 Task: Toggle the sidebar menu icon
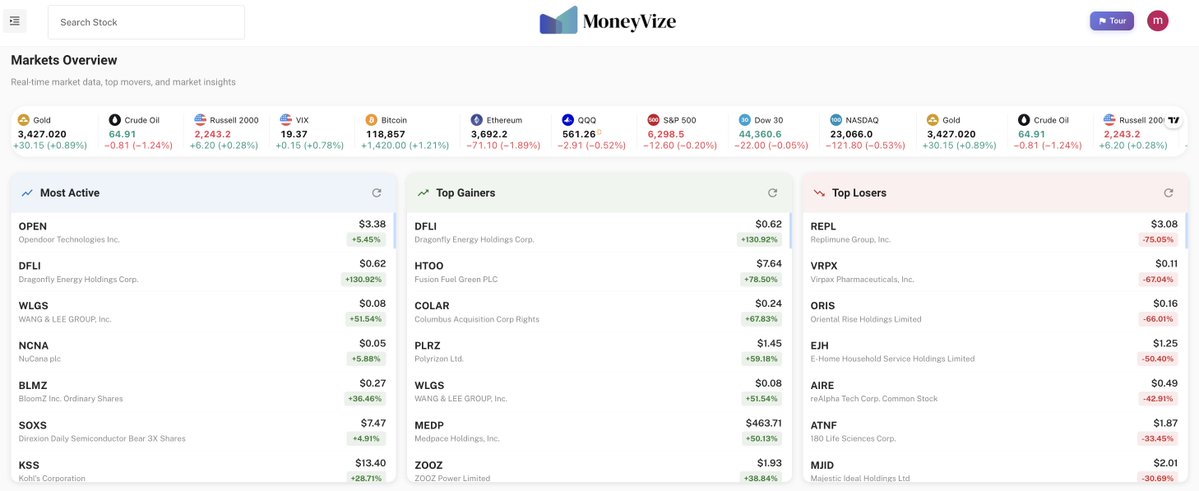pos(15,21)
